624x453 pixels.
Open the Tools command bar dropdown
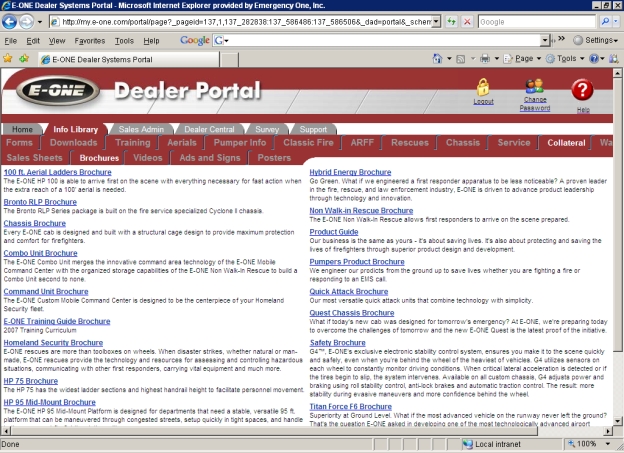point(565,59)
